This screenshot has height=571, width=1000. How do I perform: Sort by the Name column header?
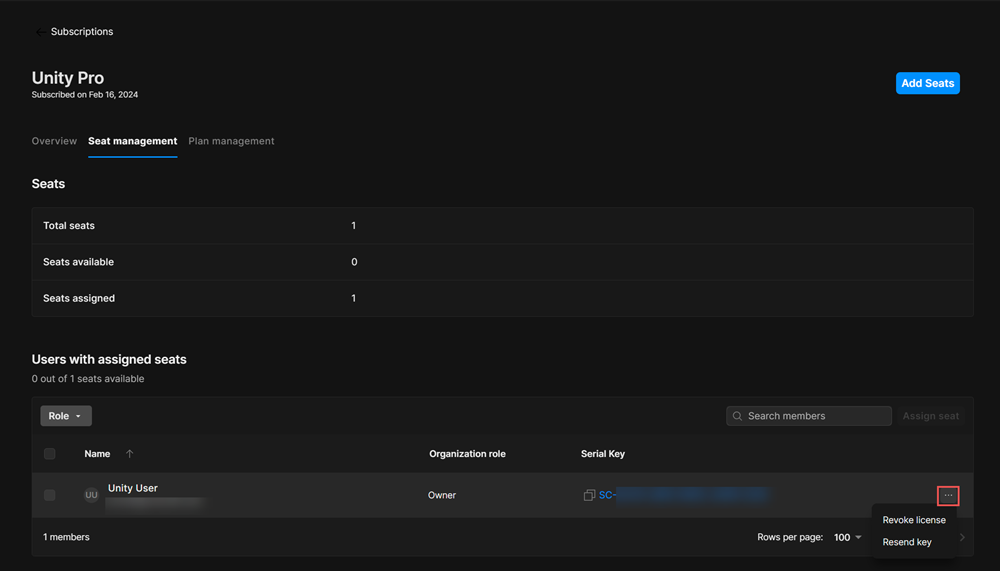[x=97, y=454]
